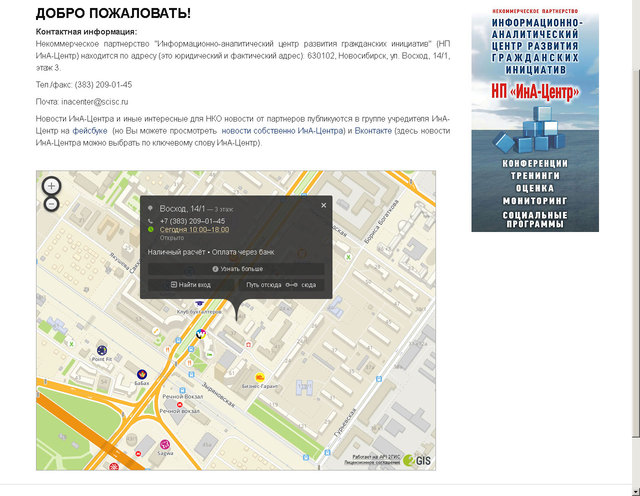The height and width of the screenshot is (496, 640).
Task: Open the фейсбуке link
Action: 90,131
